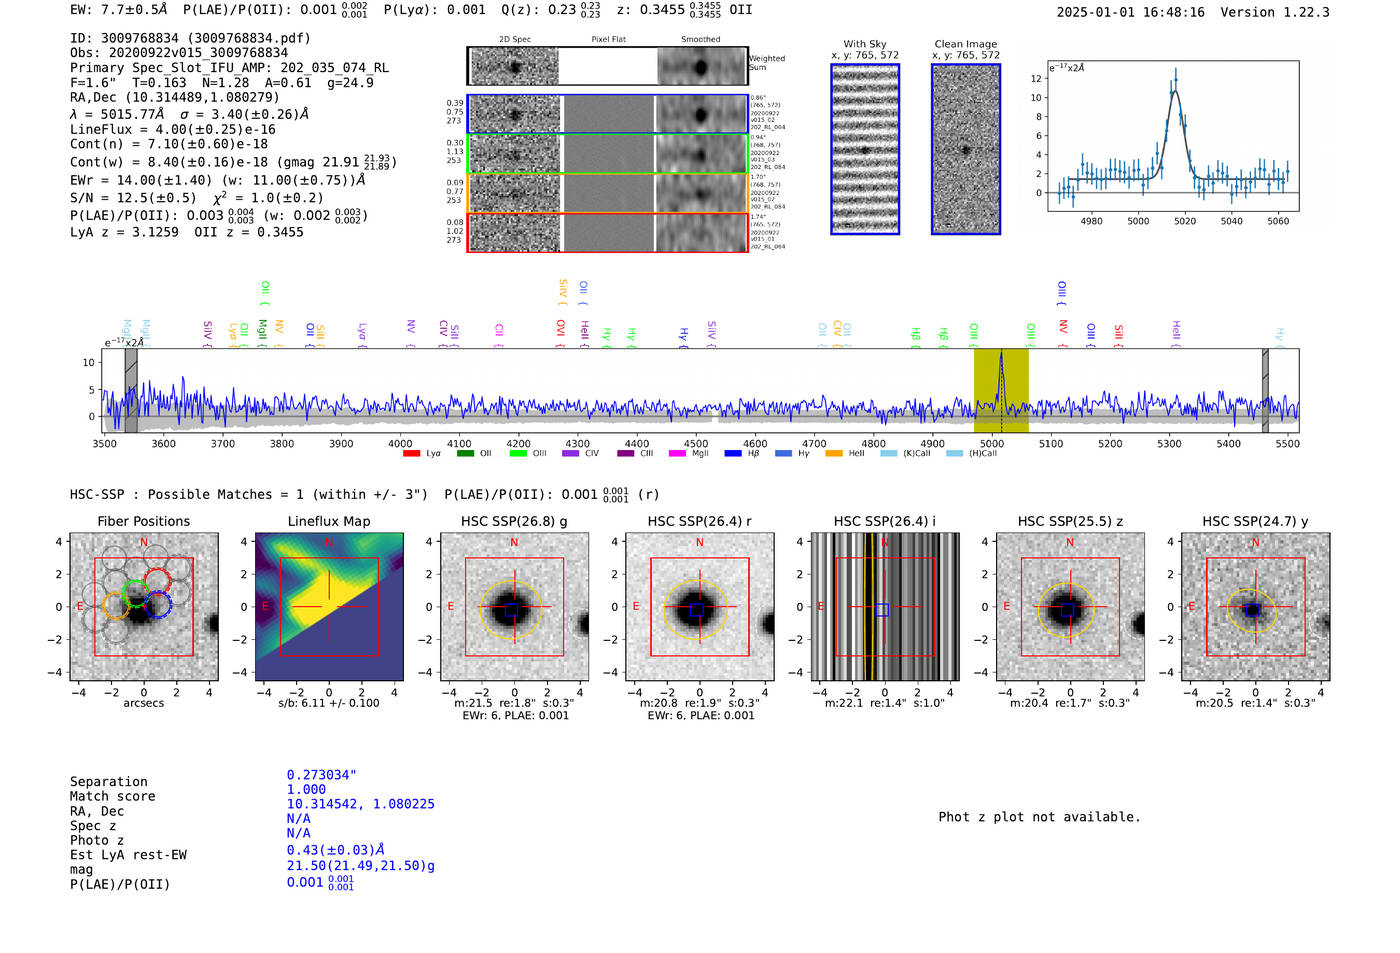Click the mag 21.50 g value
The width and height of the screenshot is (1400, 953).
[361, 866]
